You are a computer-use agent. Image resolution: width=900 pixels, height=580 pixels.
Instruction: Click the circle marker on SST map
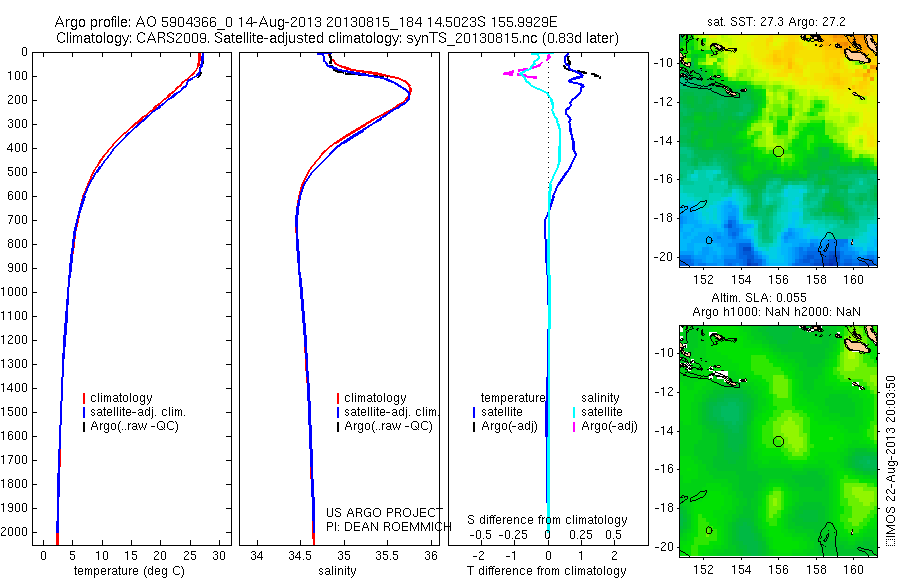(778, 152)
